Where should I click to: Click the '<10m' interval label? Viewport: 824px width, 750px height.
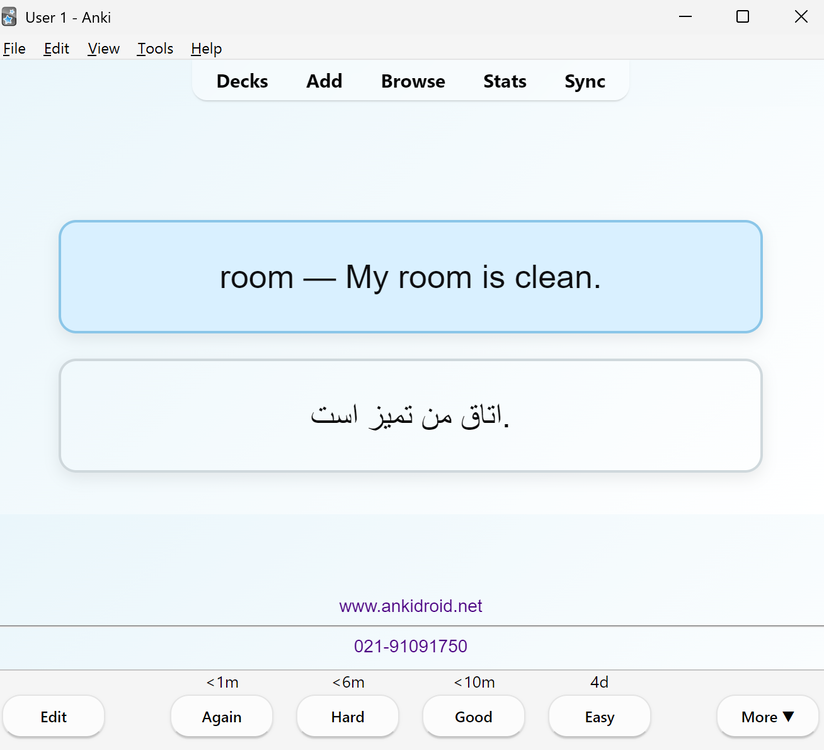point(474,682)
